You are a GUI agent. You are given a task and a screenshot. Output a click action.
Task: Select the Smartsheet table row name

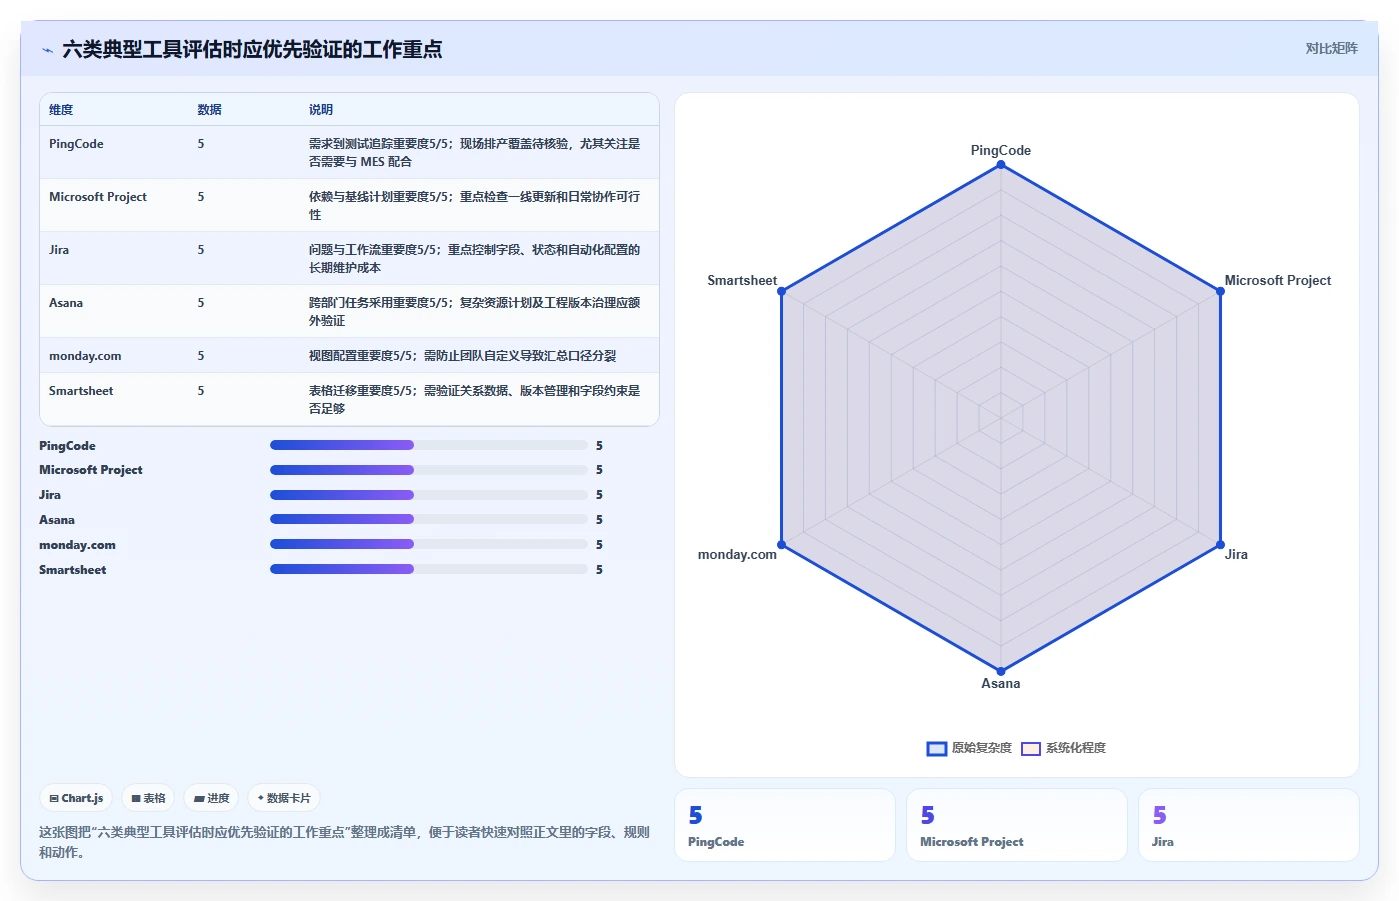pyautogui.click(x=81, y=391)
